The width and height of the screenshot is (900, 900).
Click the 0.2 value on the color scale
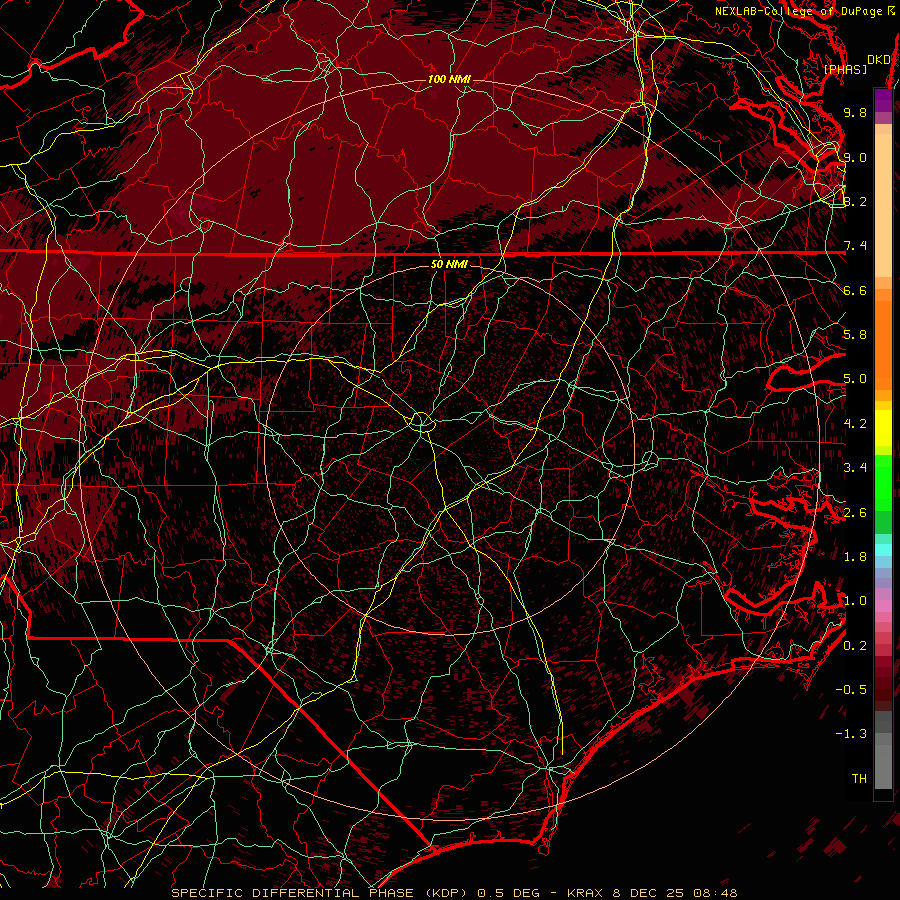(855, 645)
